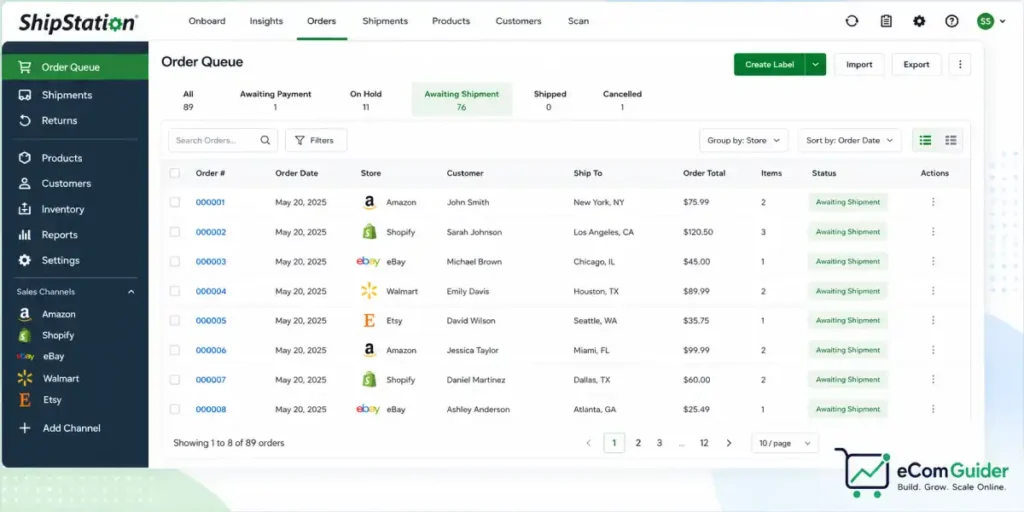Open order 000002 link

click(x=211, y=232)
